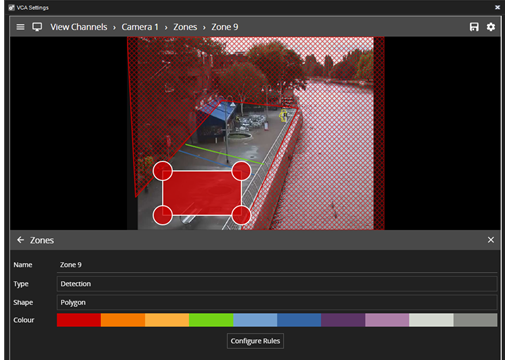The image size is (511, 364).
Task: Open the settings gear icon
Action: 491,27
